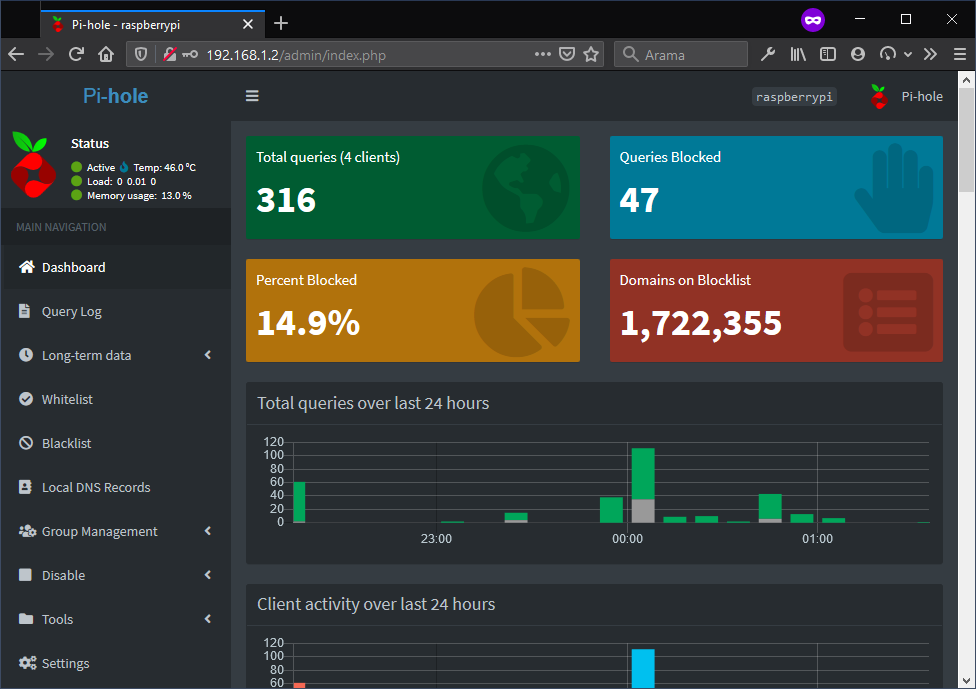Click the Blacklist ban icon
Viewport: 976px width, 689px height.
point(26,443)
